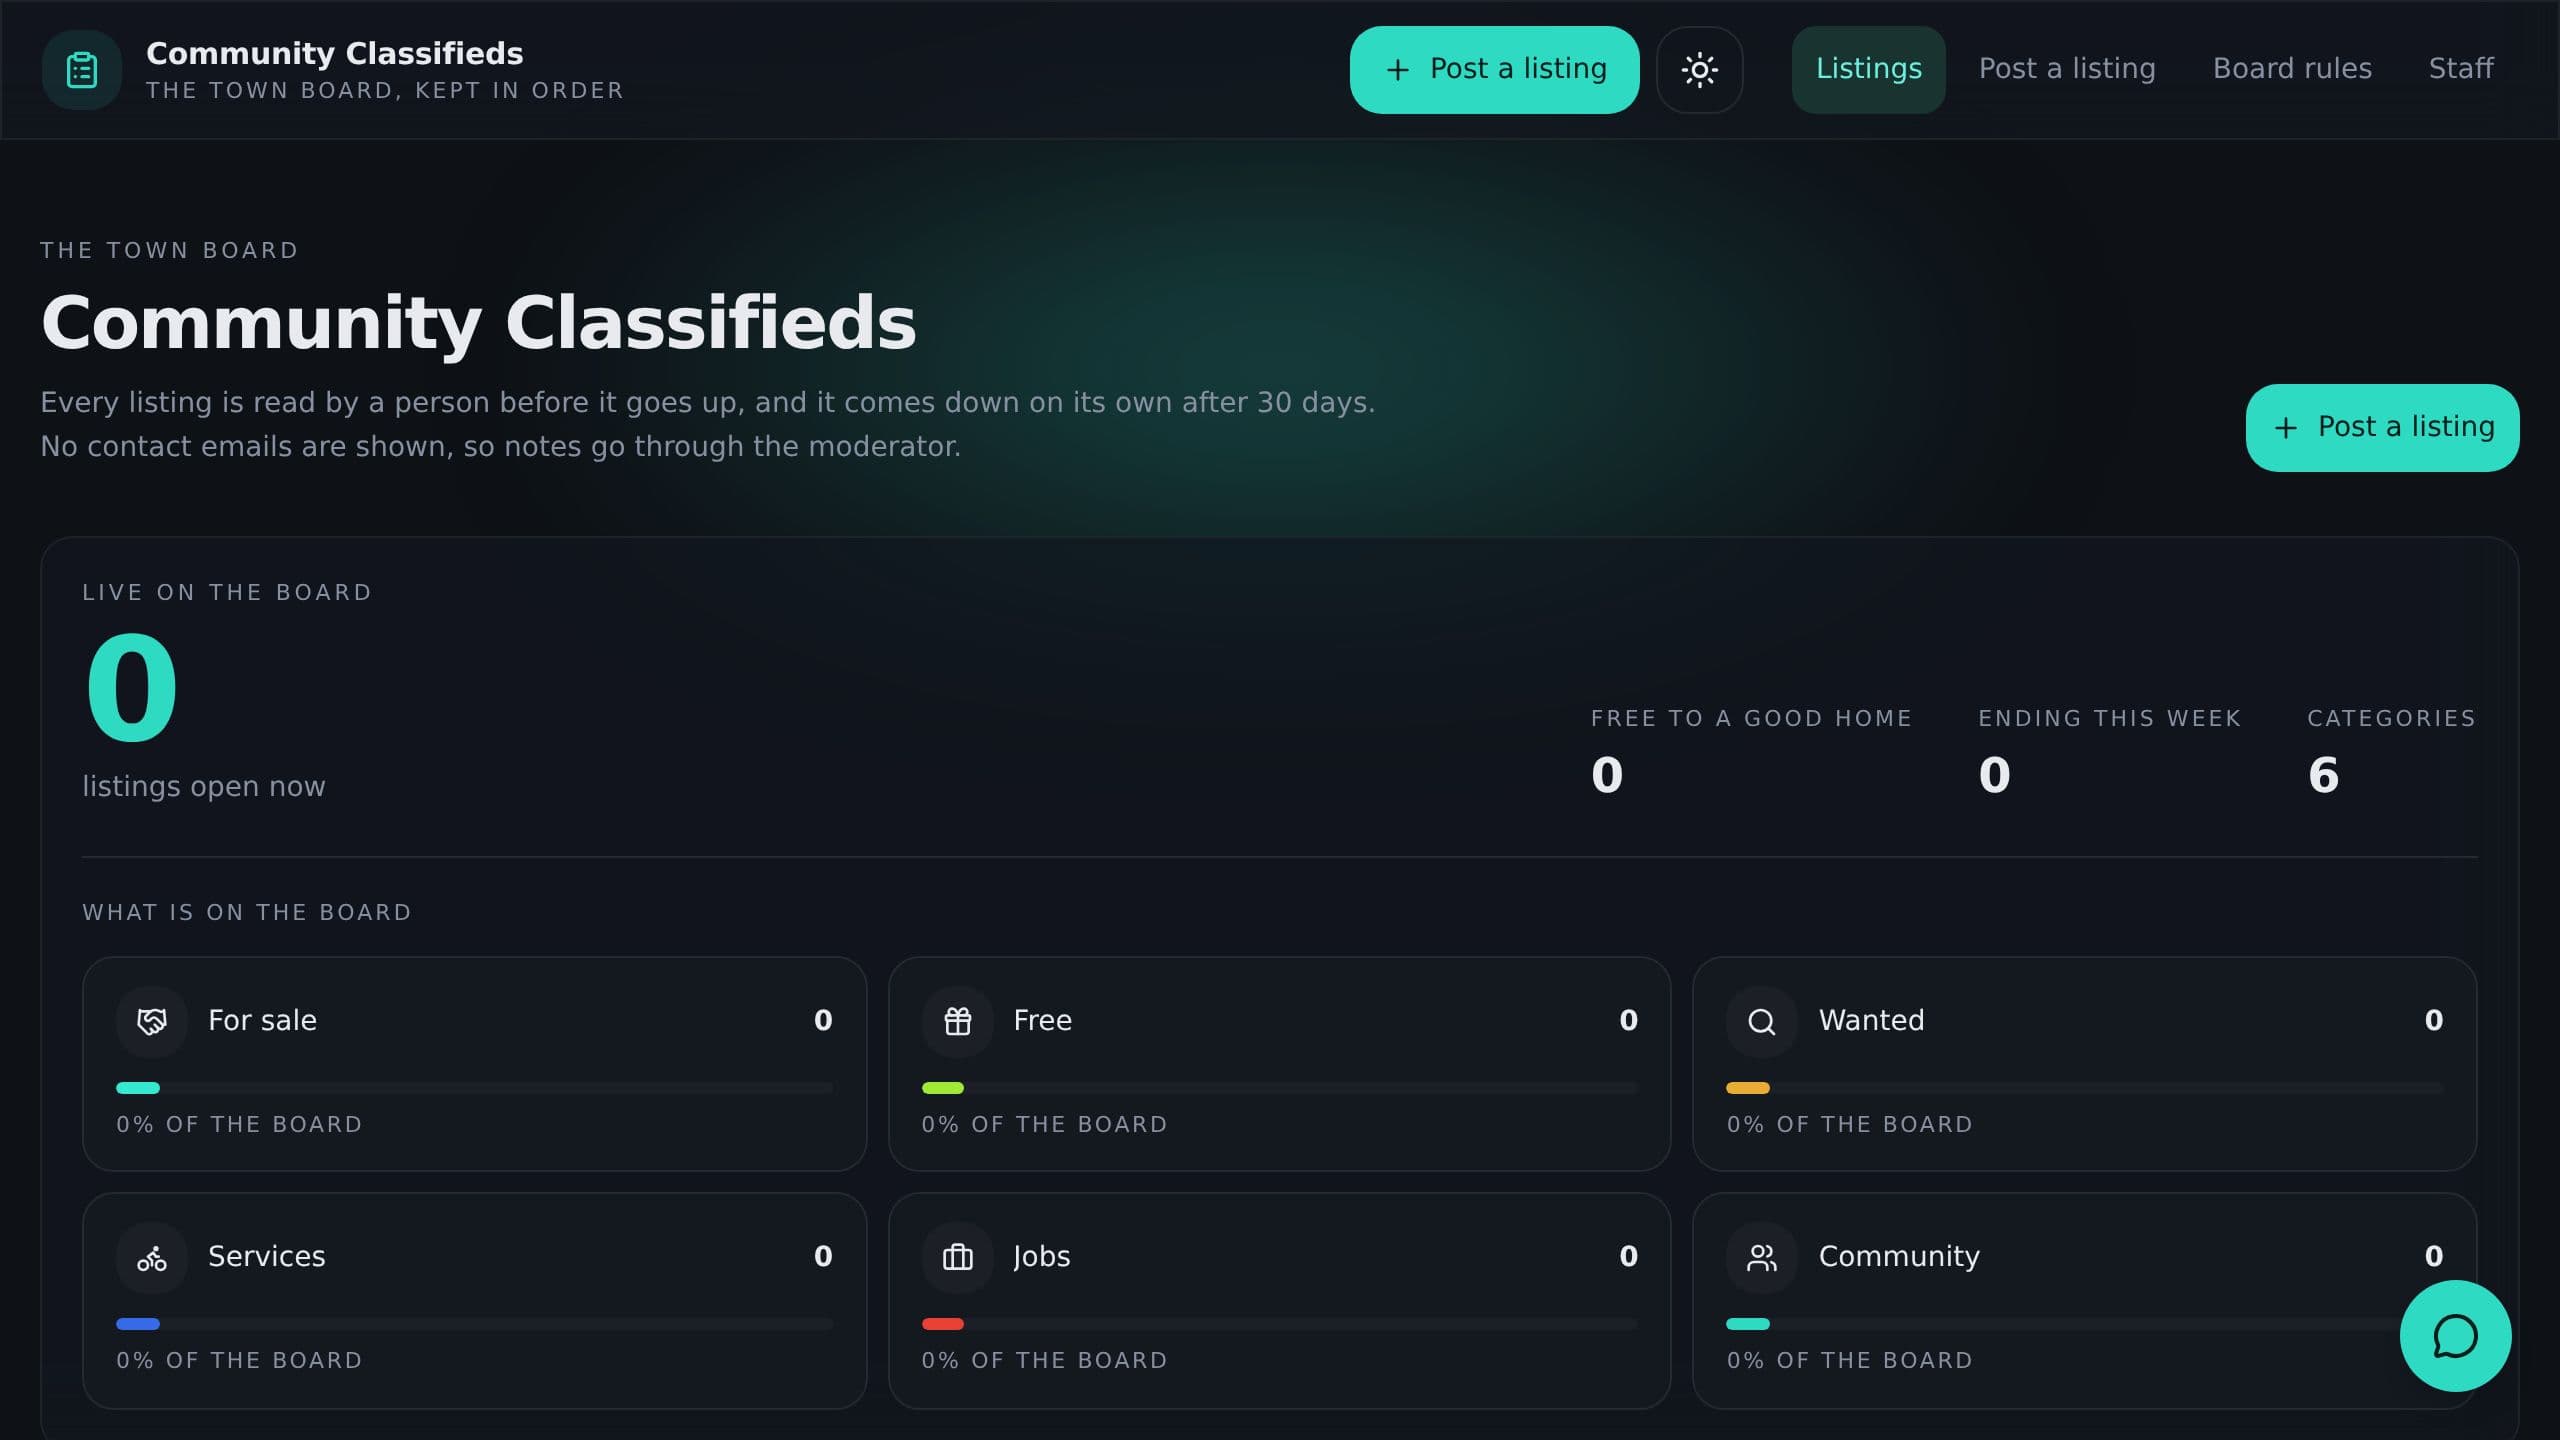Click the large live listings count number
Viewport: 2560px width, 1440px height.
coord(132,688)
